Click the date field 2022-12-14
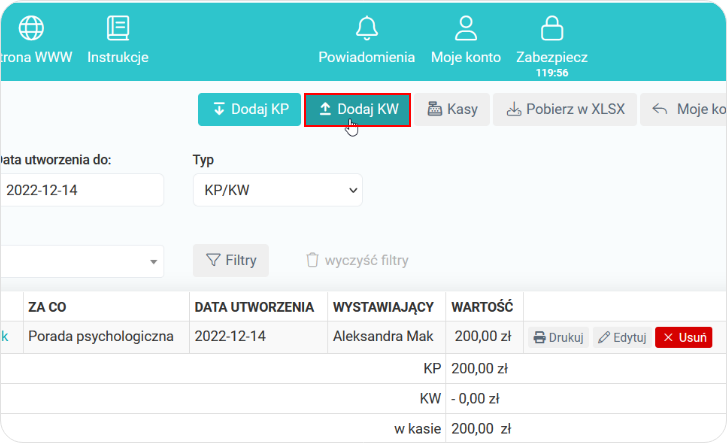 tap(82, 190)
